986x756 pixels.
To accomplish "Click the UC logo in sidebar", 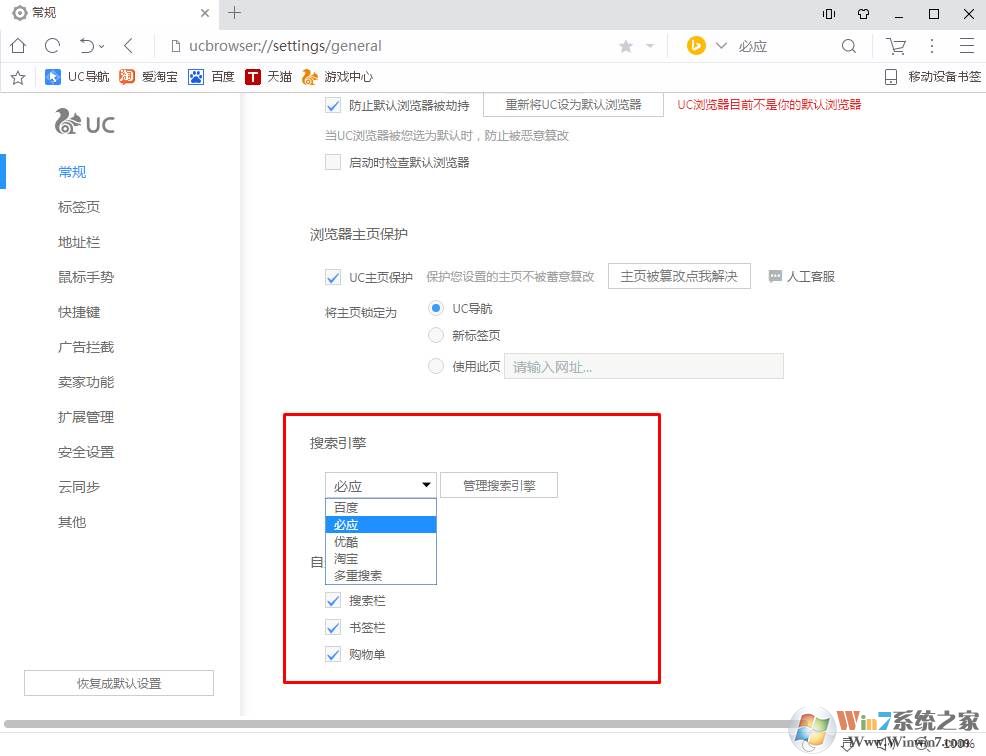I will tap(85, 122).
